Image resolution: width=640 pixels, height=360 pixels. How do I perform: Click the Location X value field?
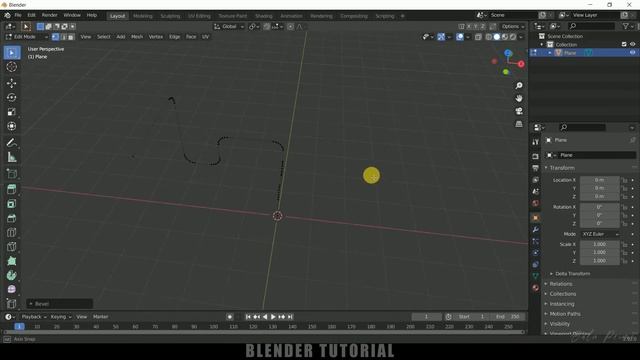point(600,180)
